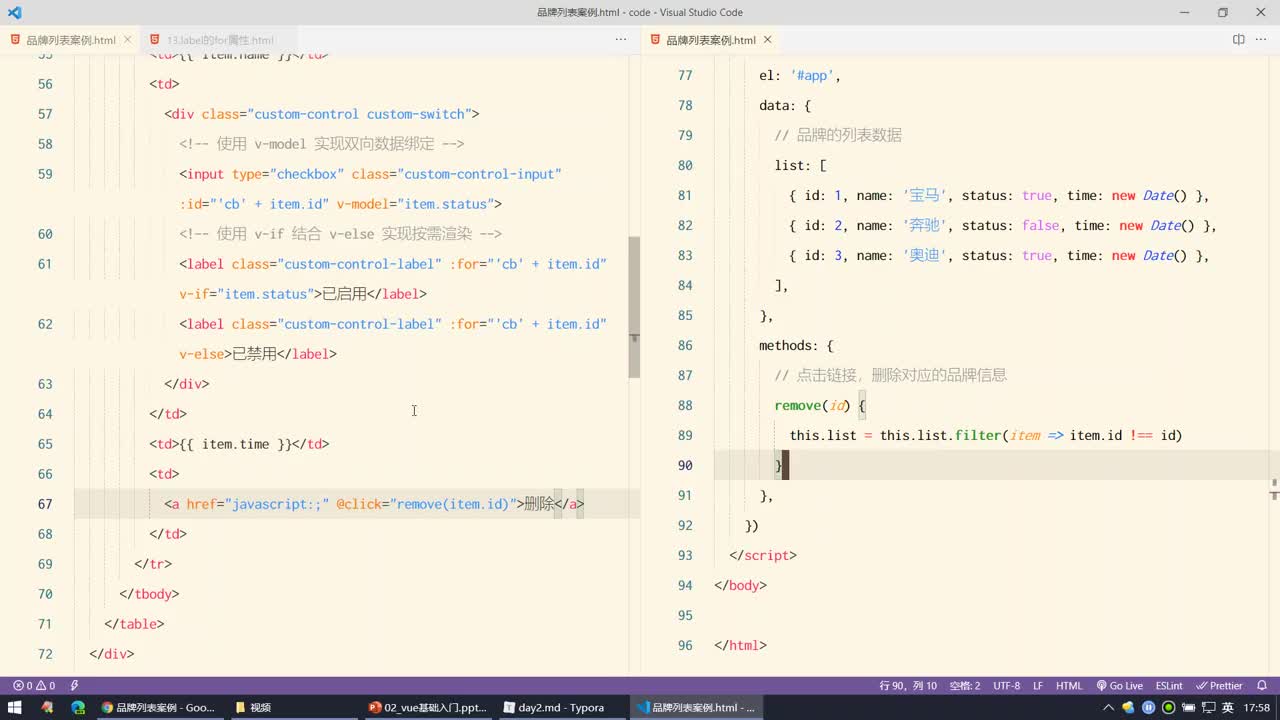Viewport: 1280px width, 720px height.
Task: Click '{{ item.time }}' in left editor
Action: pos(235,444)
